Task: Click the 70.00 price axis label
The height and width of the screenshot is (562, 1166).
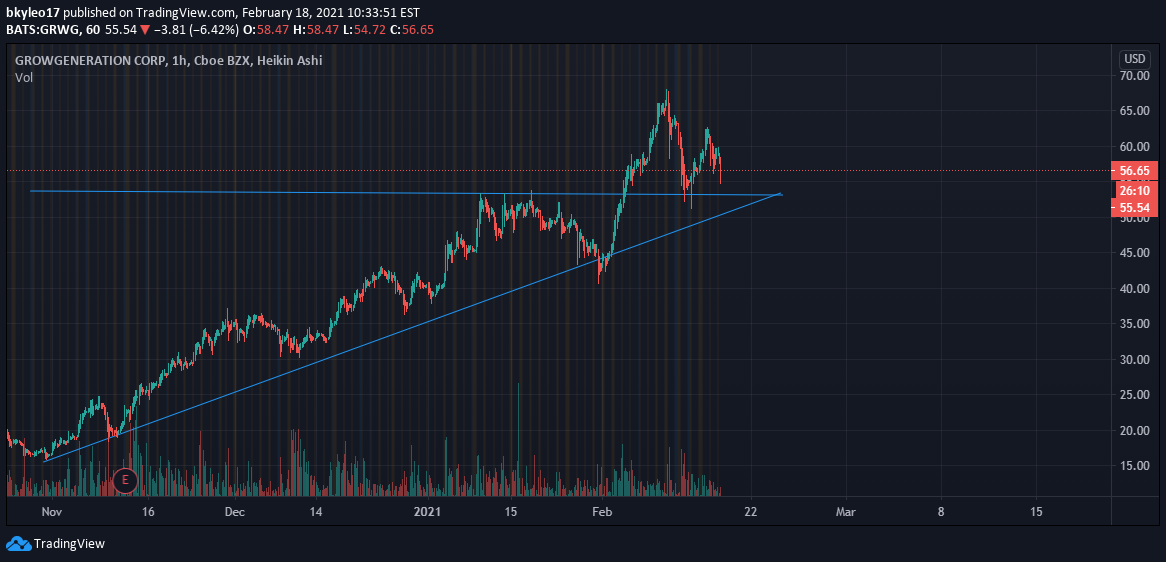Action: tap(1137, 76)
